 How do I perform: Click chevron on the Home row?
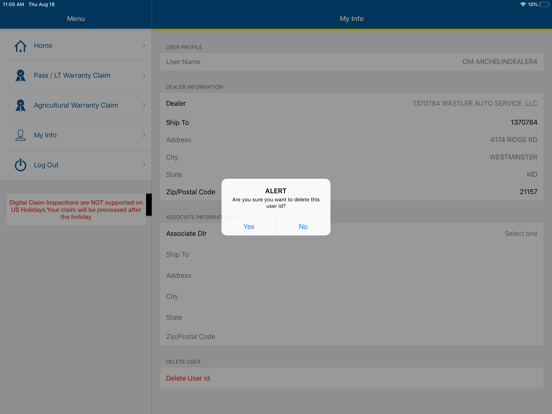[x=144, y=45]
